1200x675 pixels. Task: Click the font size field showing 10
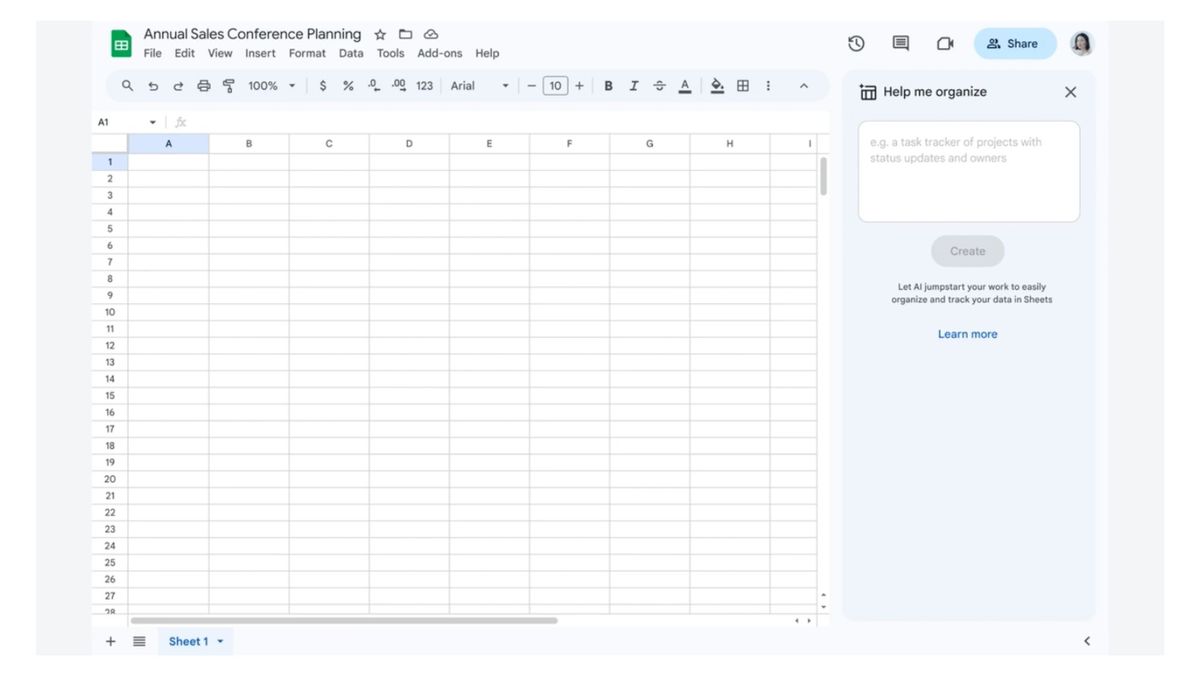(555, 86)
